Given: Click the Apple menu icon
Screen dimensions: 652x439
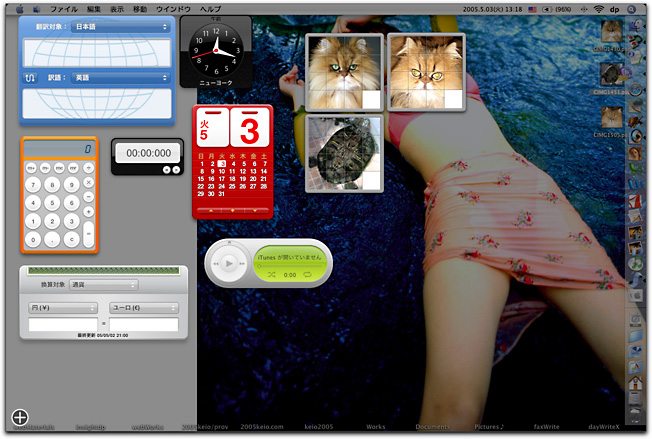Looking at the screenshot, I should pyautogui.click(x=19, y=7).
